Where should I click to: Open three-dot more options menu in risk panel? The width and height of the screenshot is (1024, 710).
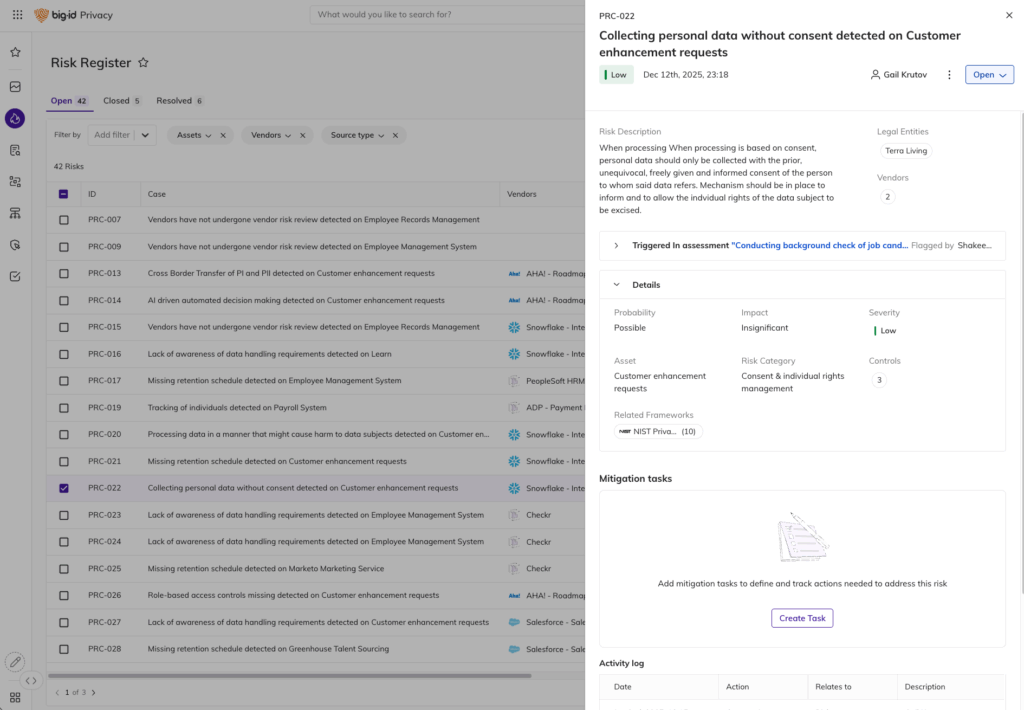pos(949,75)
